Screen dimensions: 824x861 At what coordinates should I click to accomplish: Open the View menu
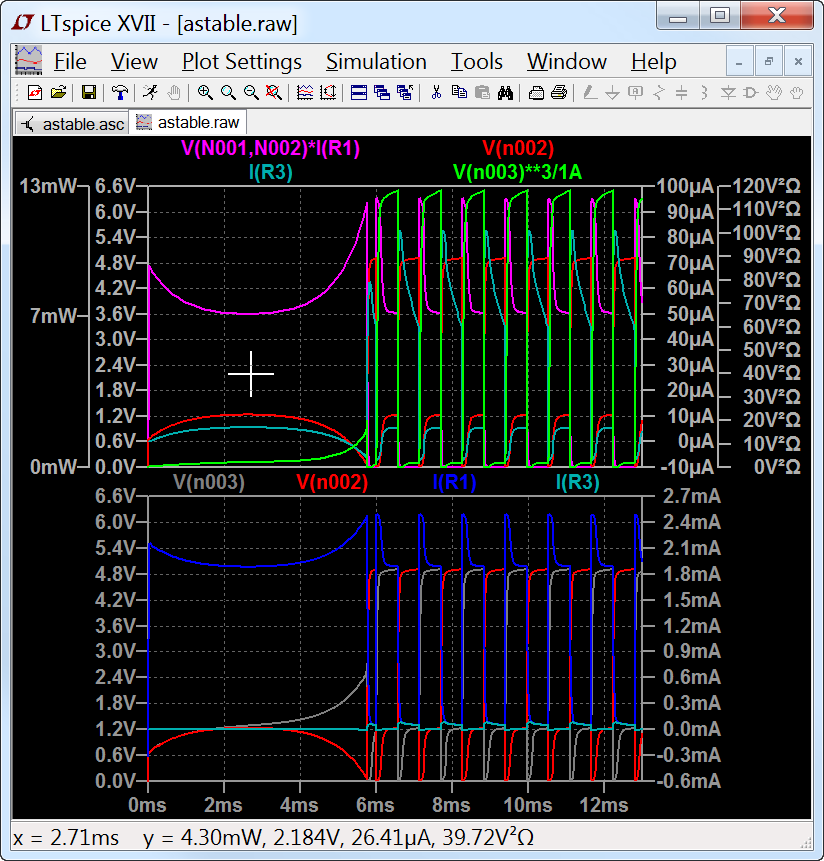click(134, 62)
